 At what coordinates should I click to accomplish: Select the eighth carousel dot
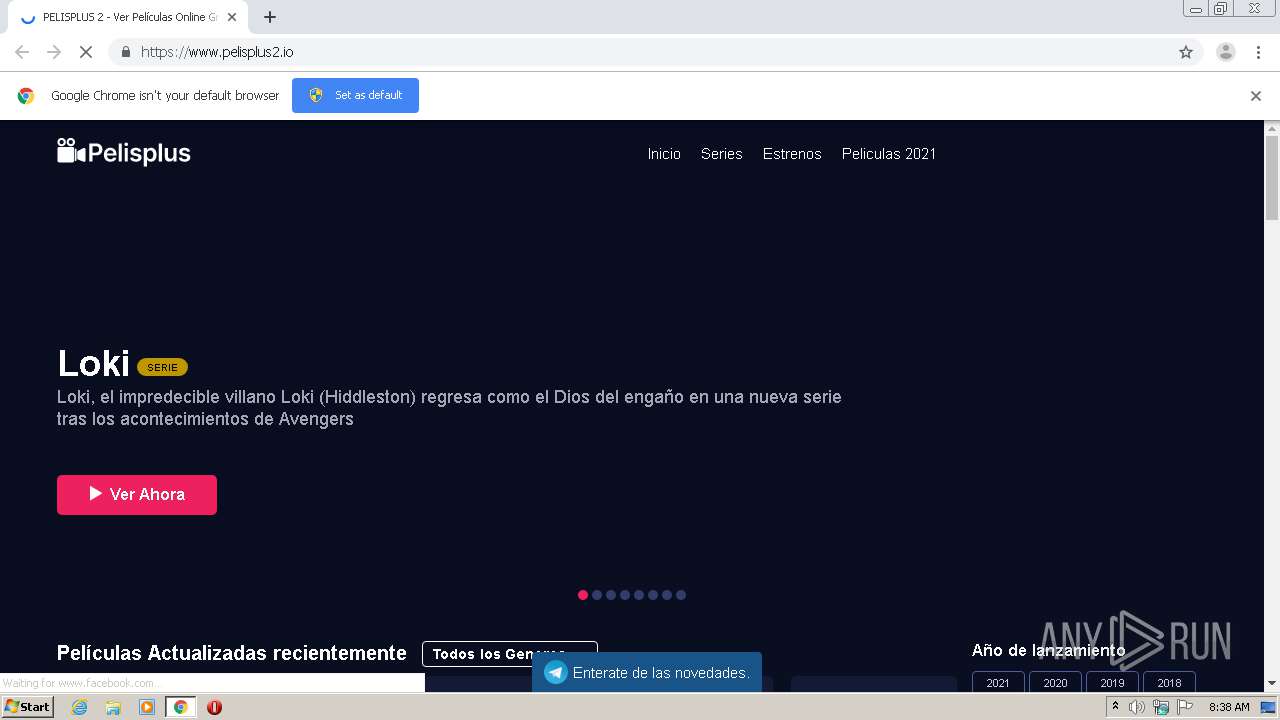coord(681,595)
